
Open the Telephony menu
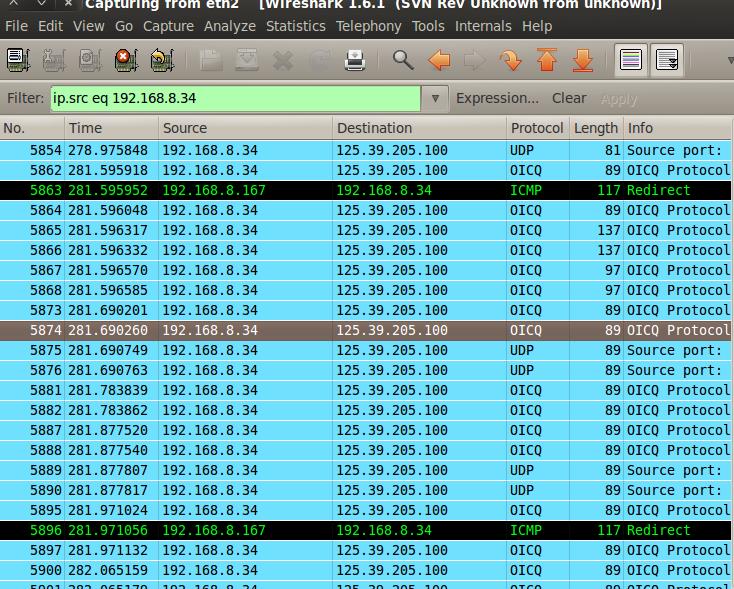coord(368,26)
